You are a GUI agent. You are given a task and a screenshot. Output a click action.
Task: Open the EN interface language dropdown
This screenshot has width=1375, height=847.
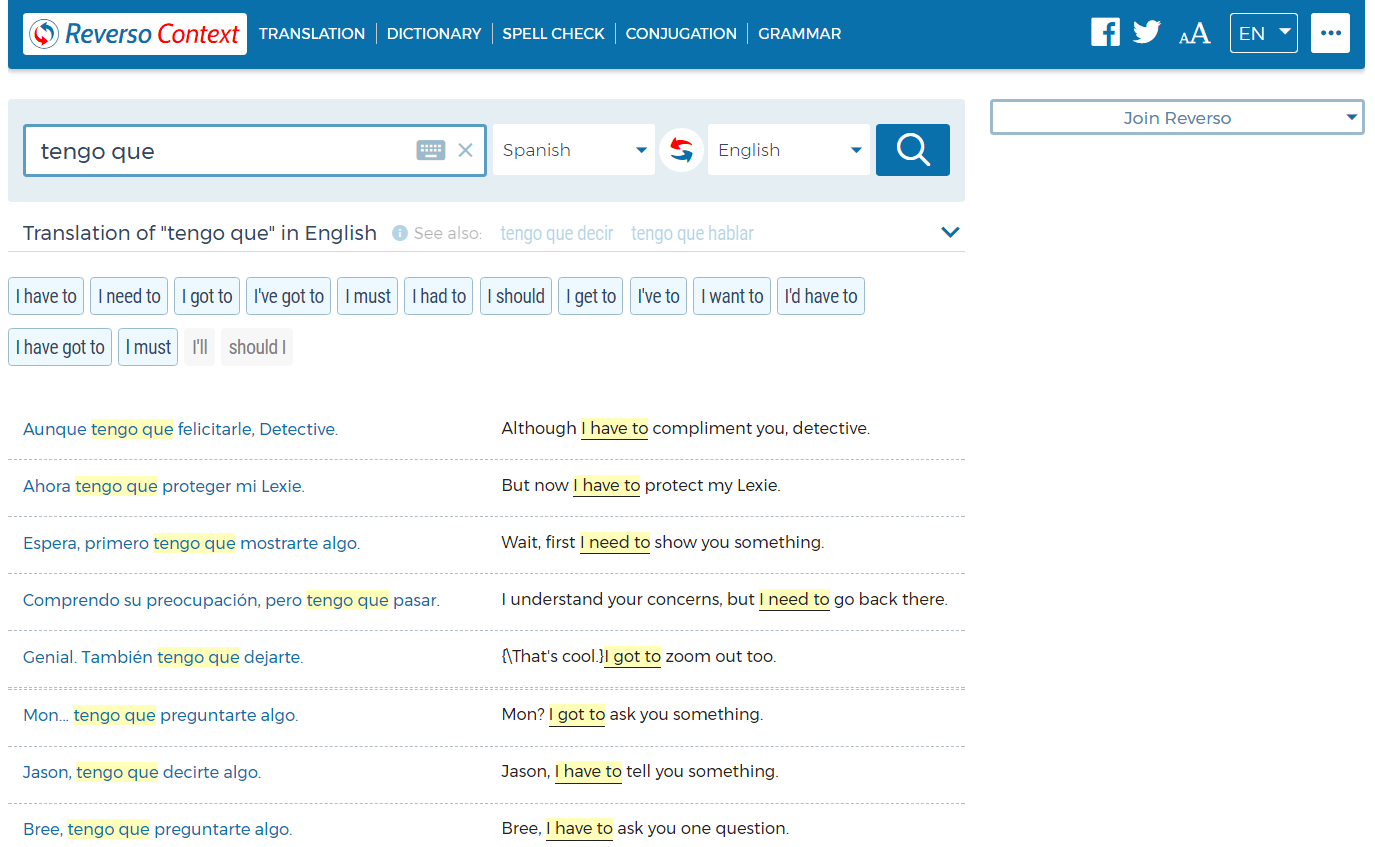[1263, 32]
